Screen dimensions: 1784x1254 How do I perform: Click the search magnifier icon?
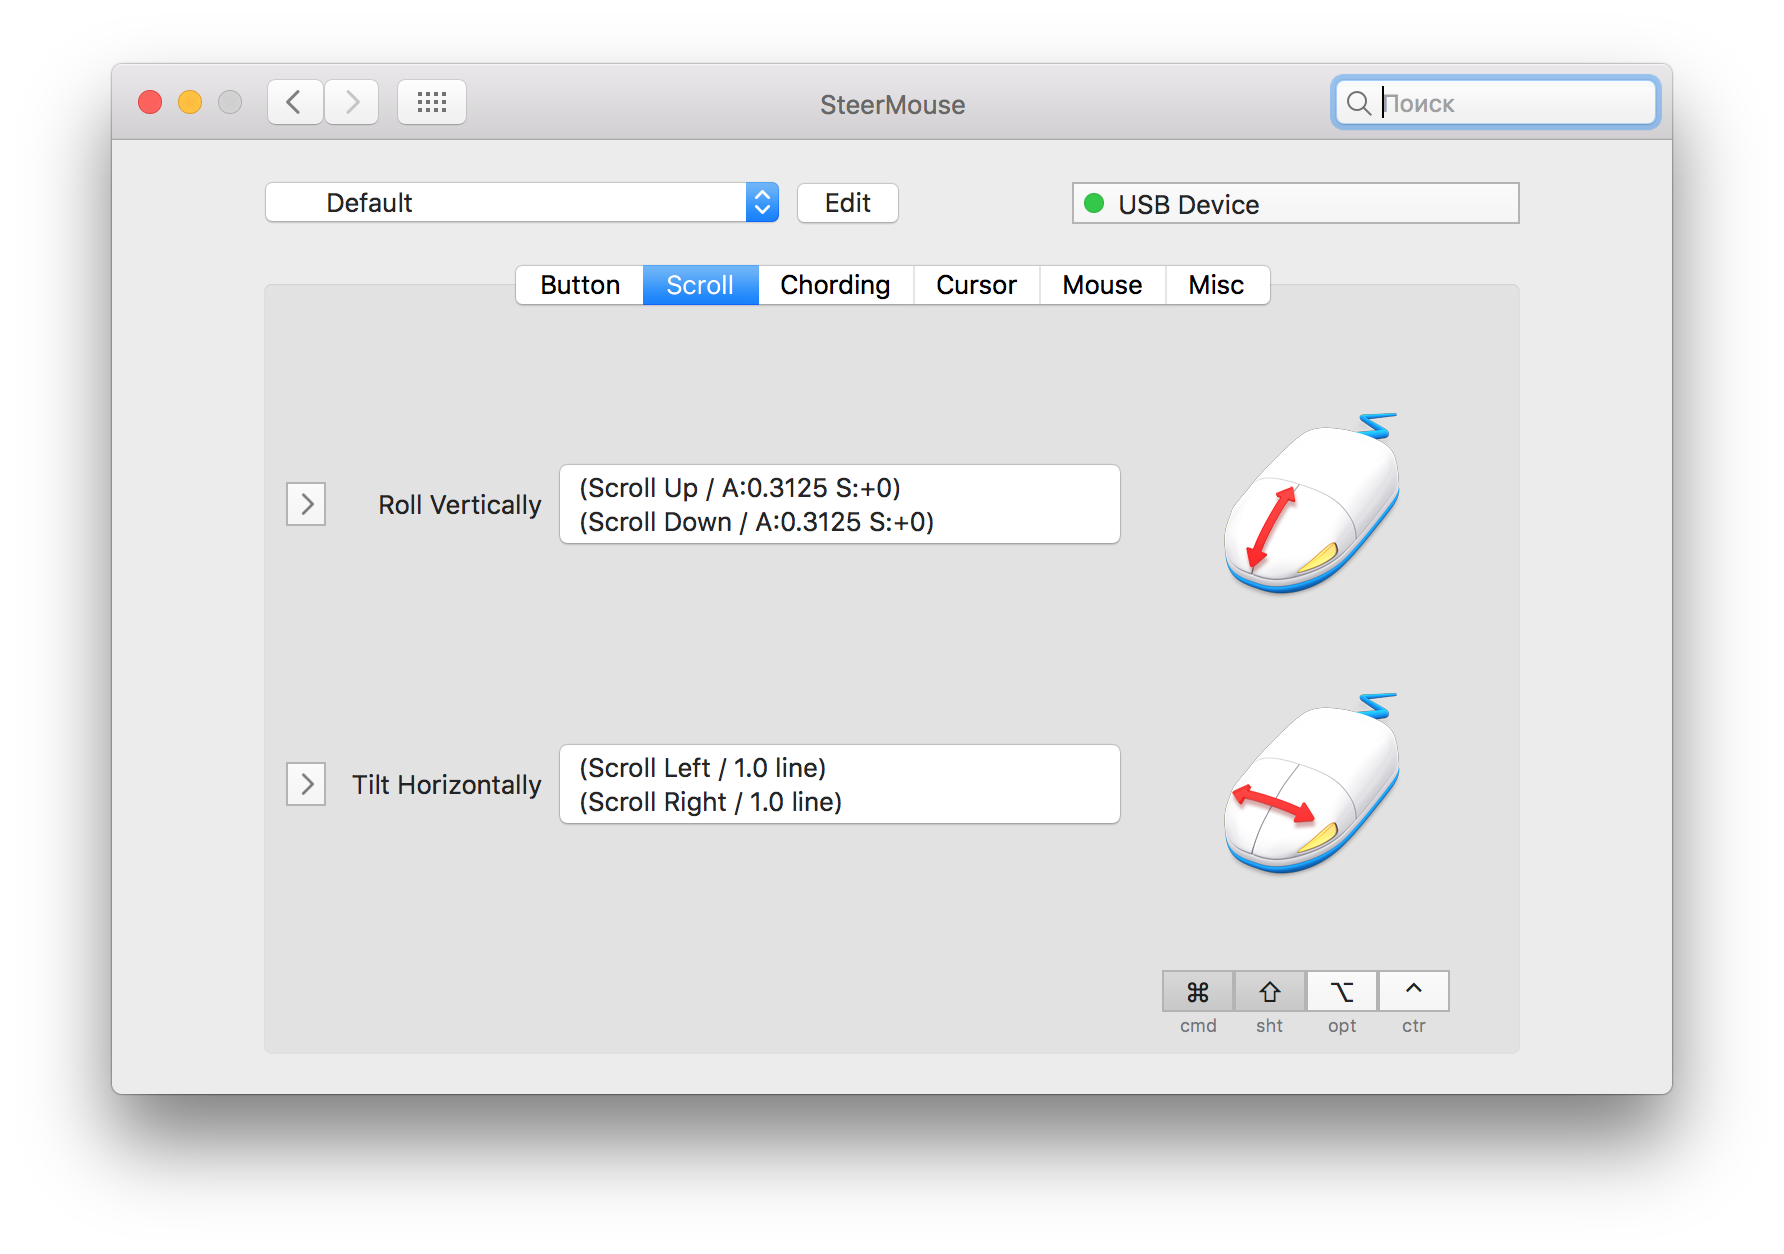(1358, 103)
